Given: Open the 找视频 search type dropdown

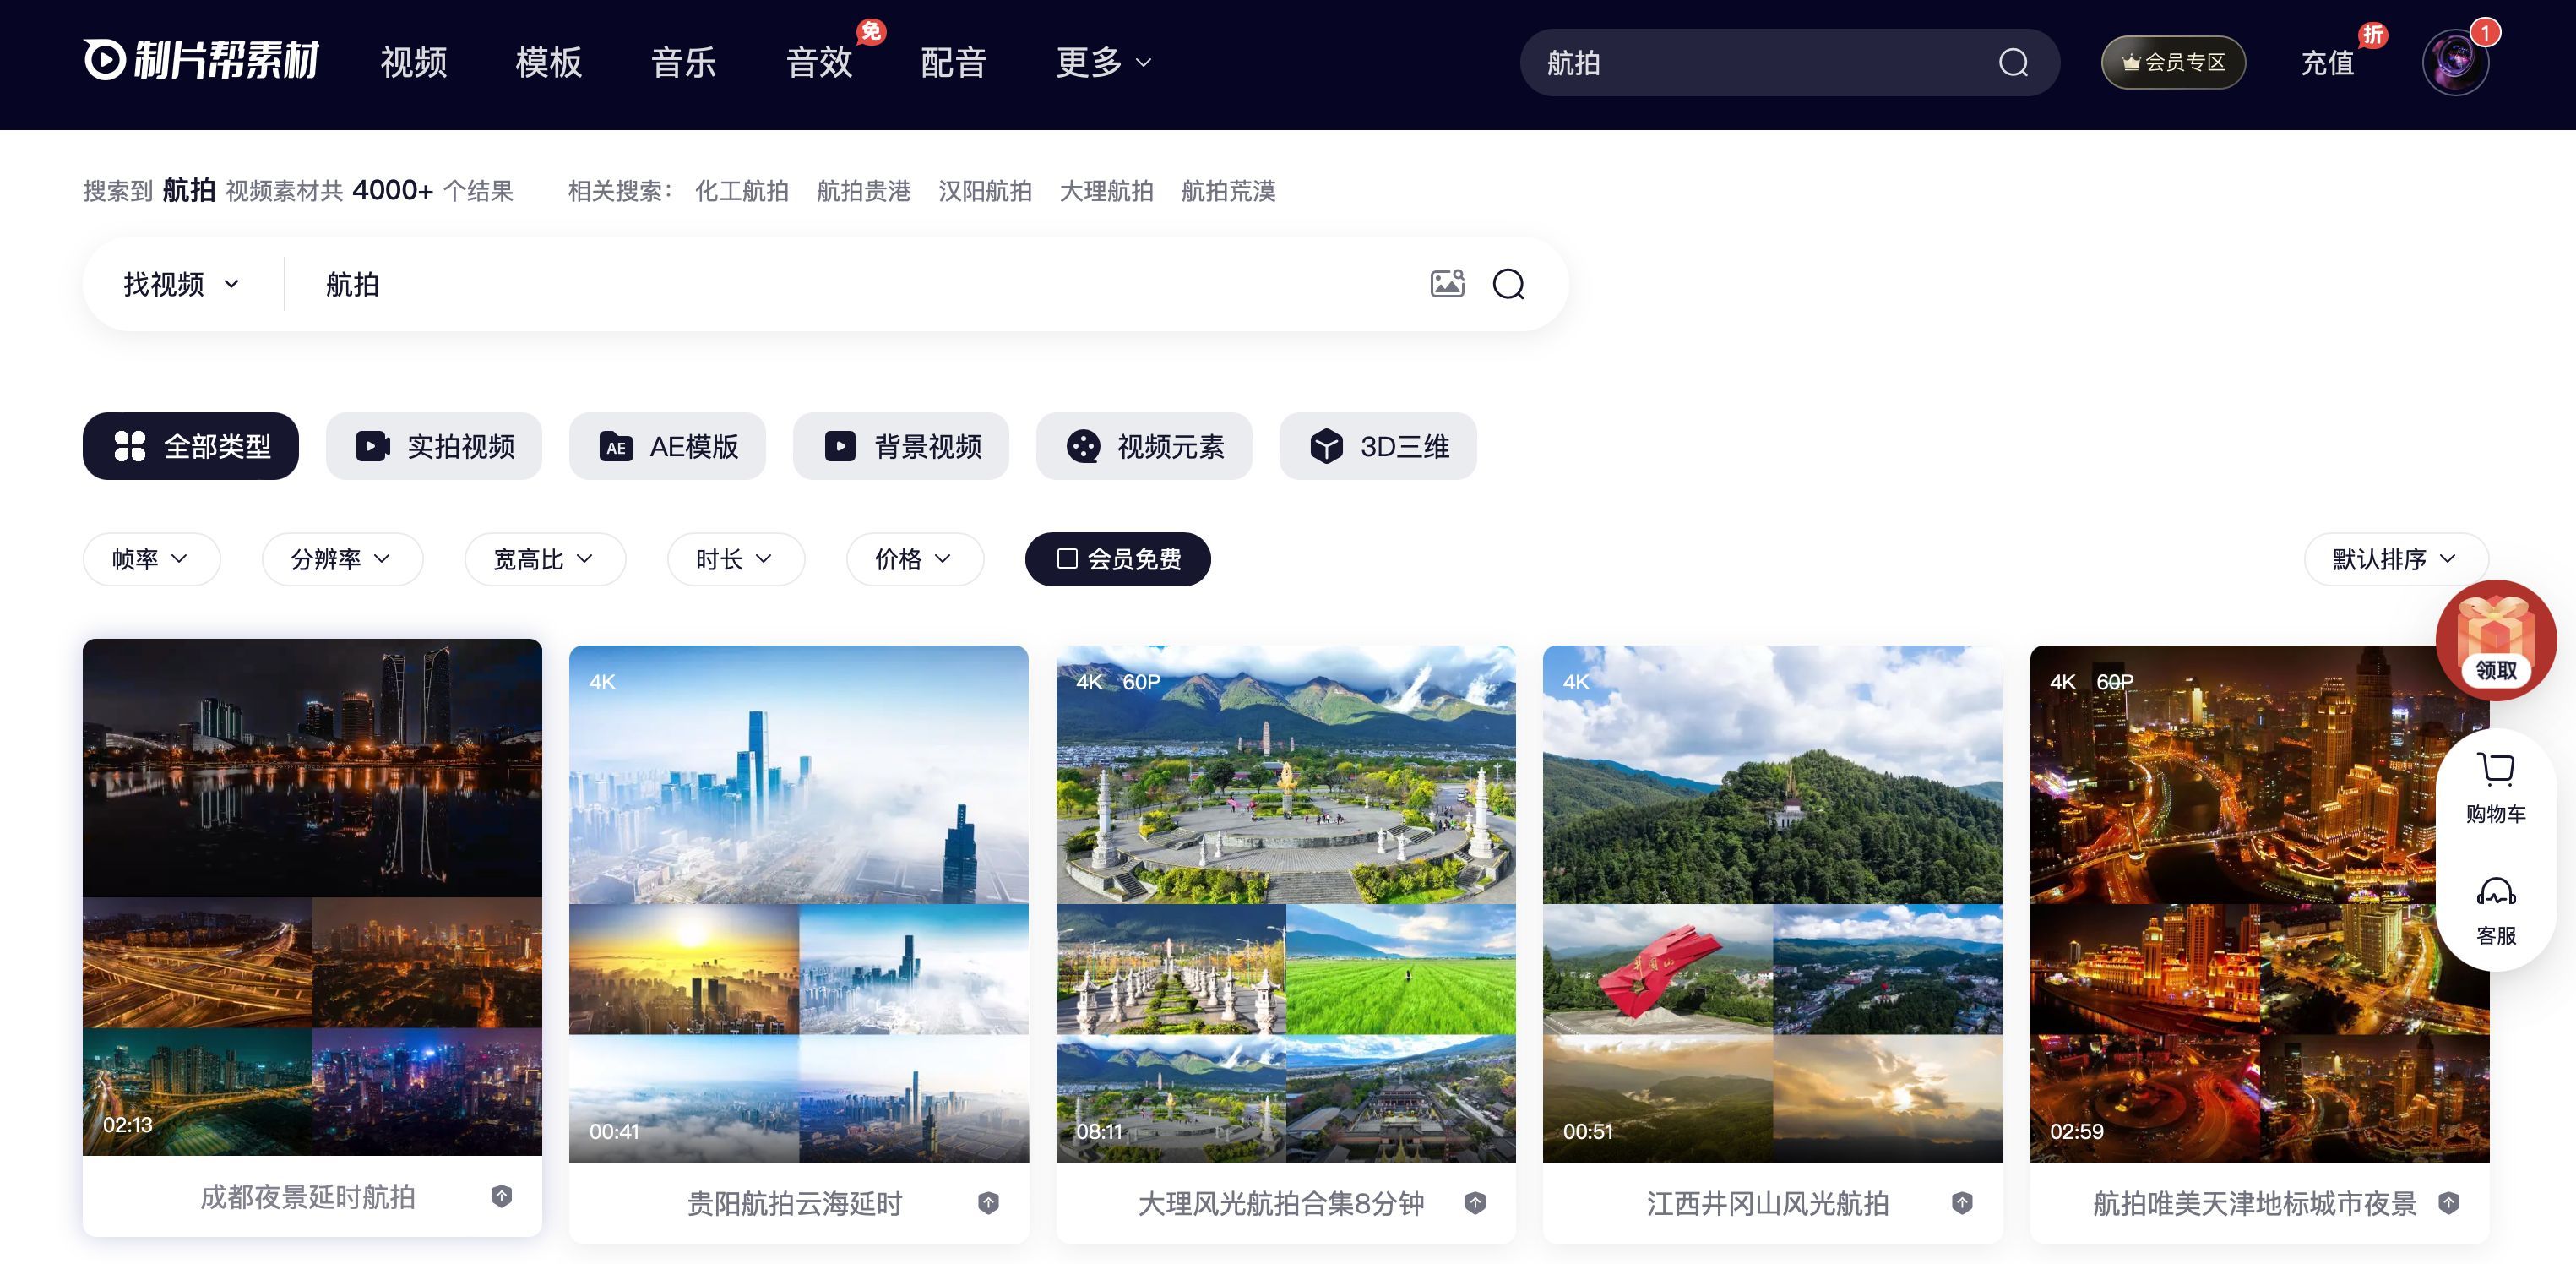Looking at the screenshot, I should pyautogui.click(x=182, y=284).
